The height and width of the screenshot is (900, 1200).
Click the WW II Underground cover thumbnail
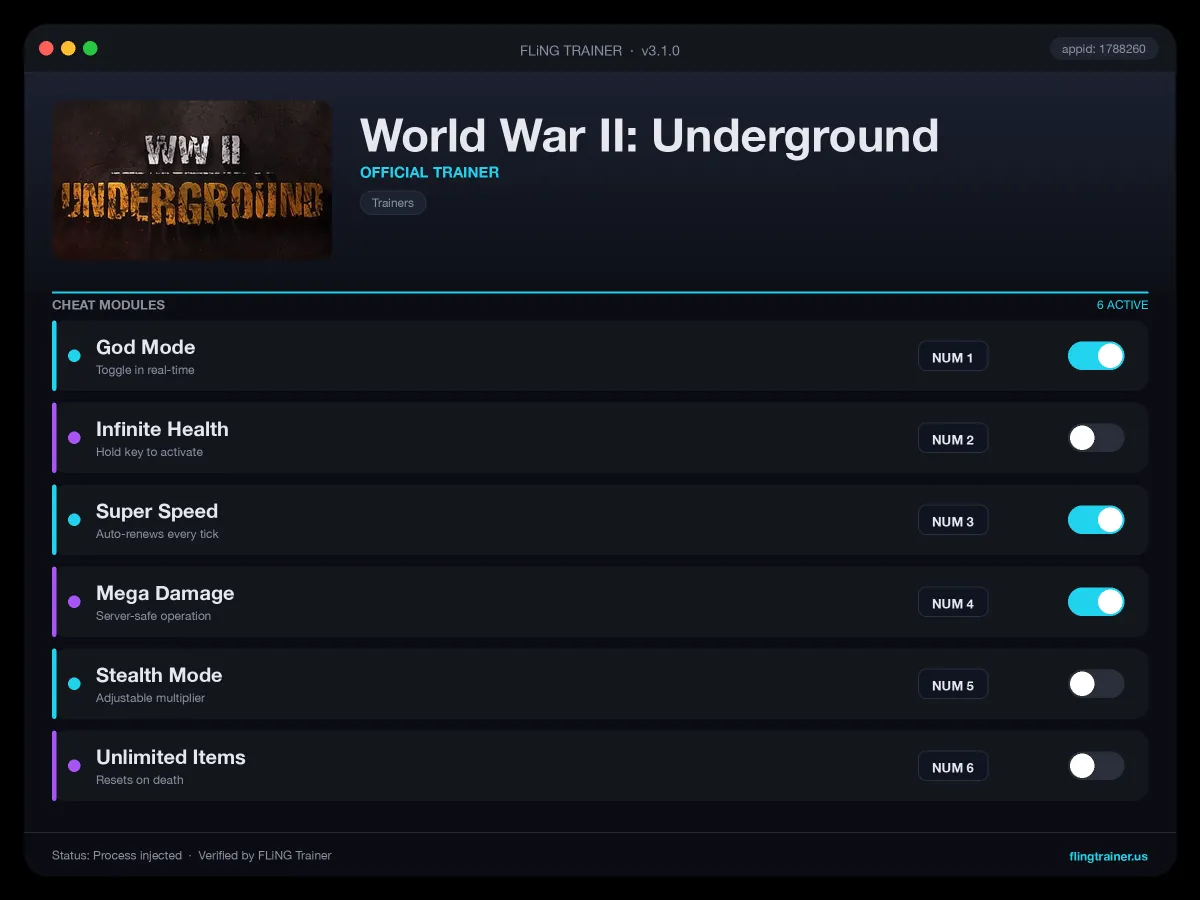[192, 180]
